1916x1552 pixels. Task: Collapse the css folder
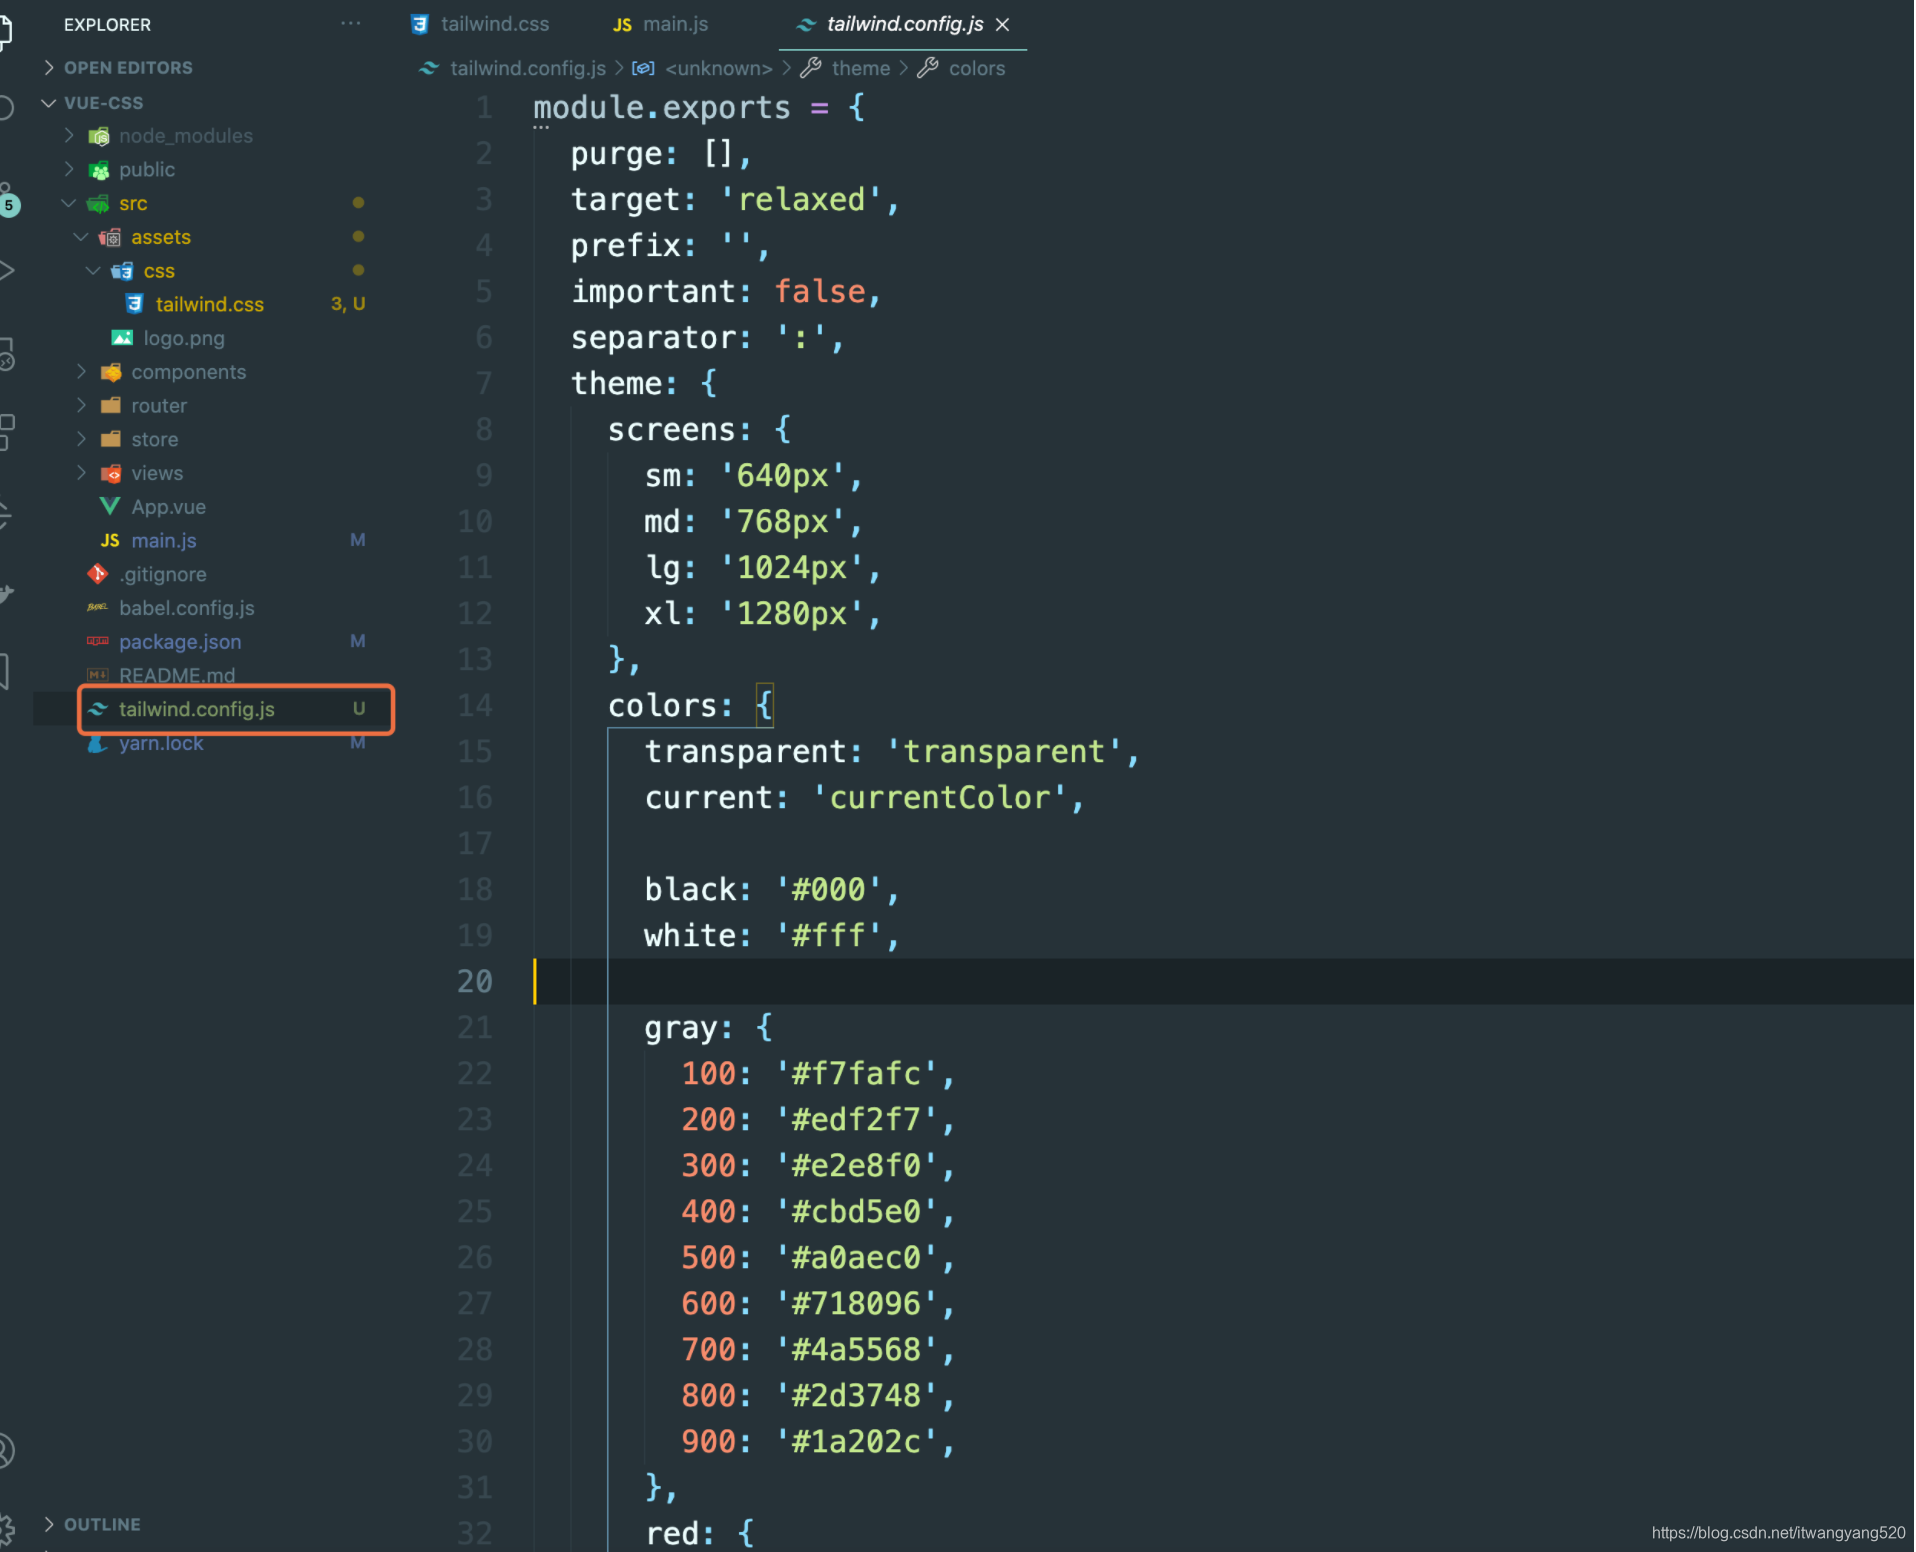pos(93,271)
